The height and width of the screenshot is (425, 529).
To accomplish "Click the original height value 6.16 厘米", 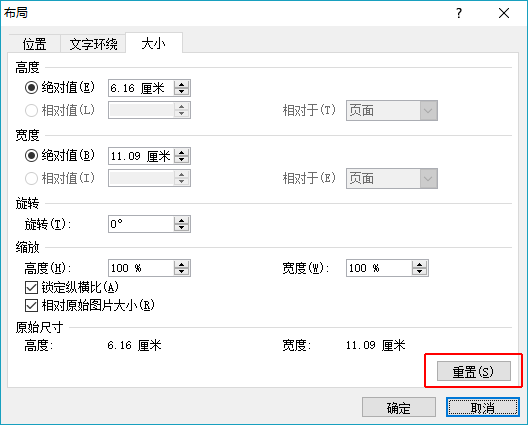I will point(135,345).
